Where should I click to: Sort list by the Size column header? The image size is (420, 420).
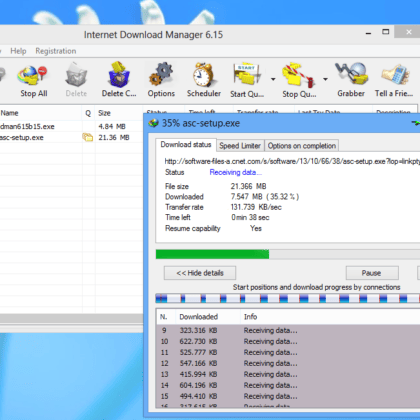pyautogui.click(x=119, y=113)
